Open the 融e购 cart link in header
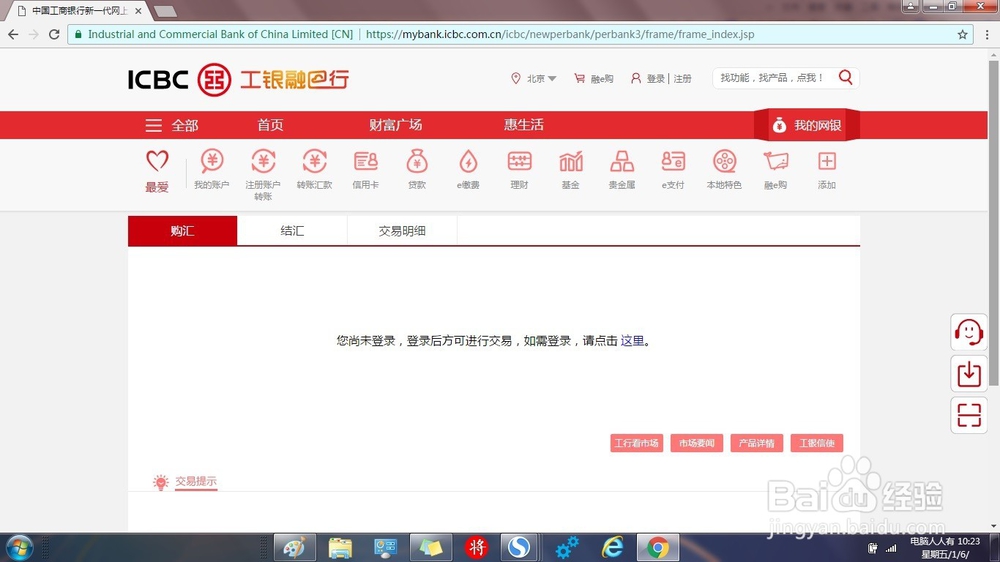 pyautogui.click(x=594, y=78)
